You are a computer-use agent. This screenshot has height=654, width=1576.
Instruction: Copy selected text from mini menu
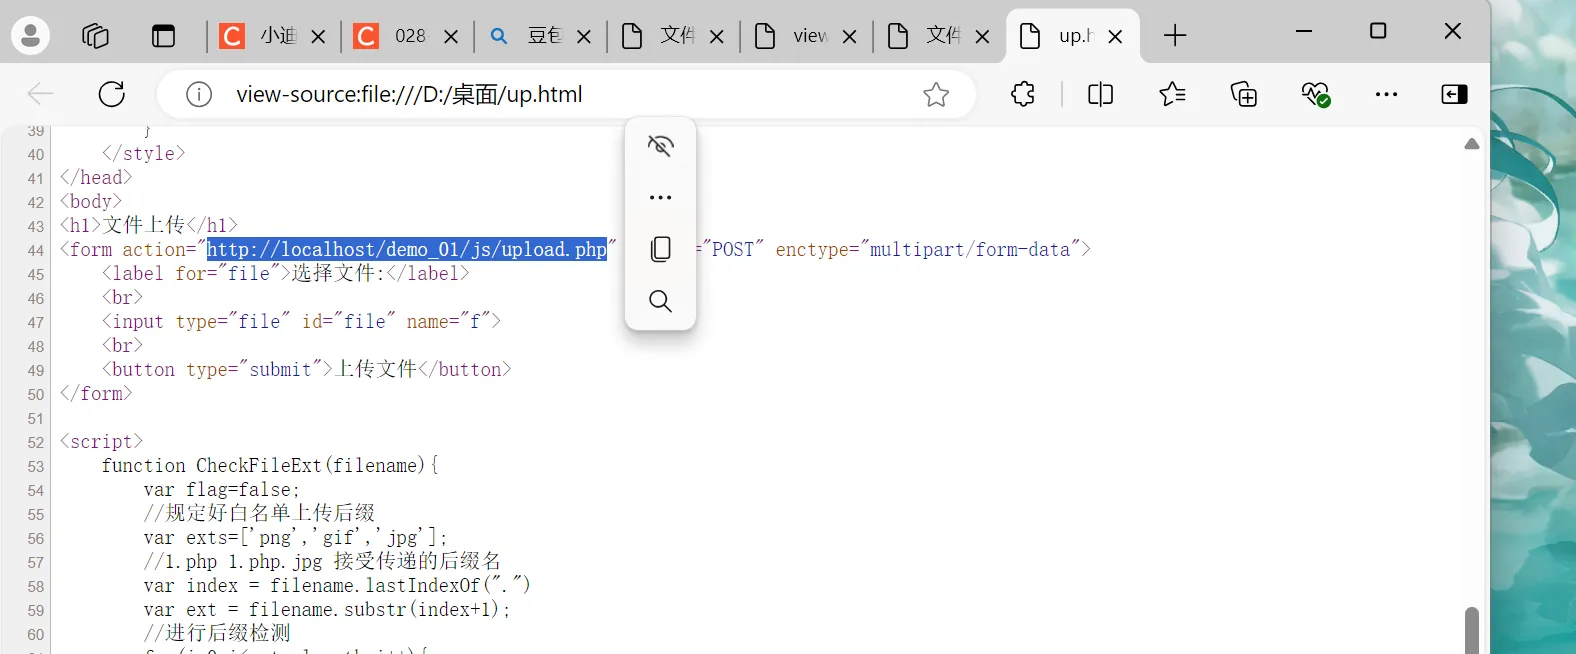tap(660, 249)
